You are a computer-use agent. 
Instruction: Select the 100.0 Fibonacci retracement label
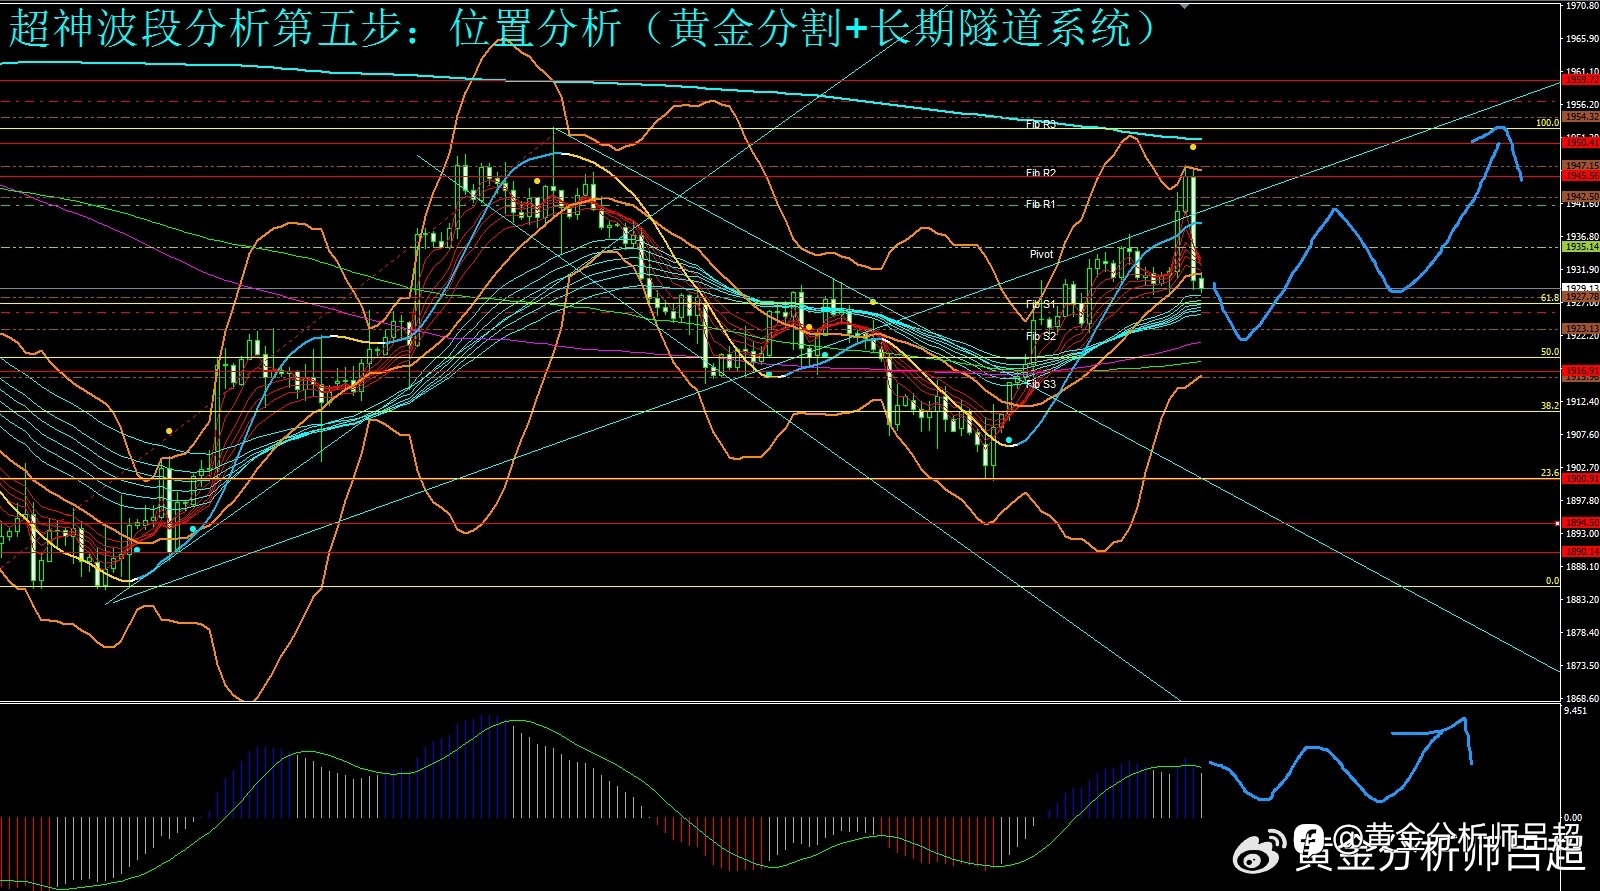pos(1547,123)
